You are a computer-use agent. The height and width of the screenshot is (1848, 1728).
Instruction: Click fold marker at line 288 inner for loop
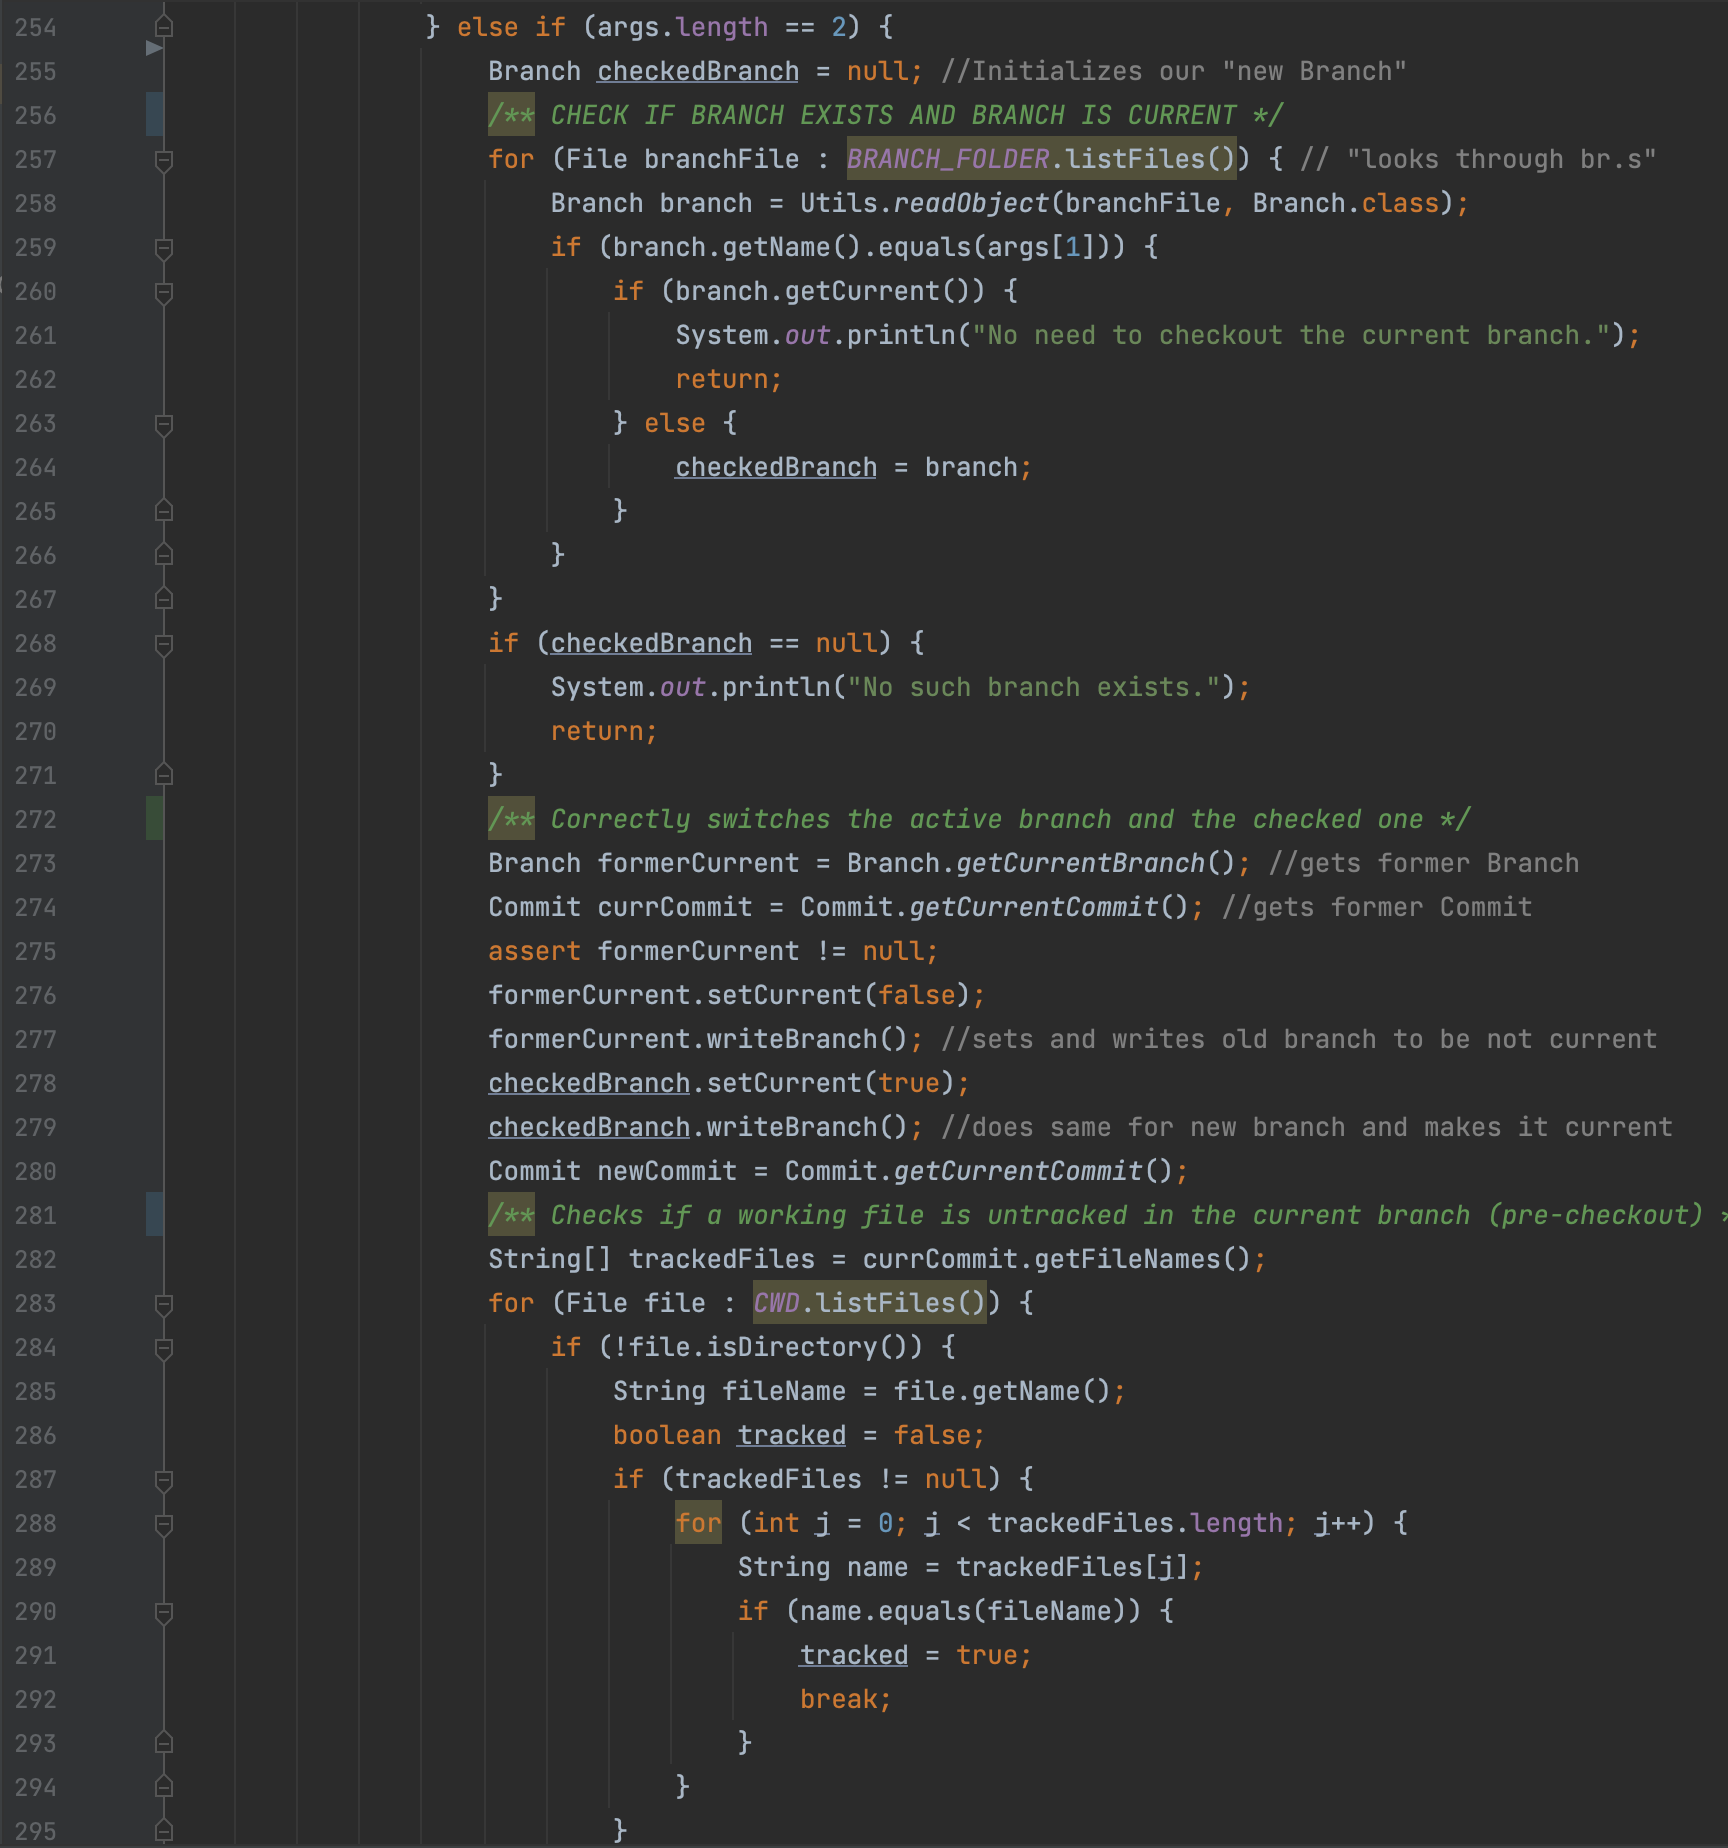(164, 1524)
